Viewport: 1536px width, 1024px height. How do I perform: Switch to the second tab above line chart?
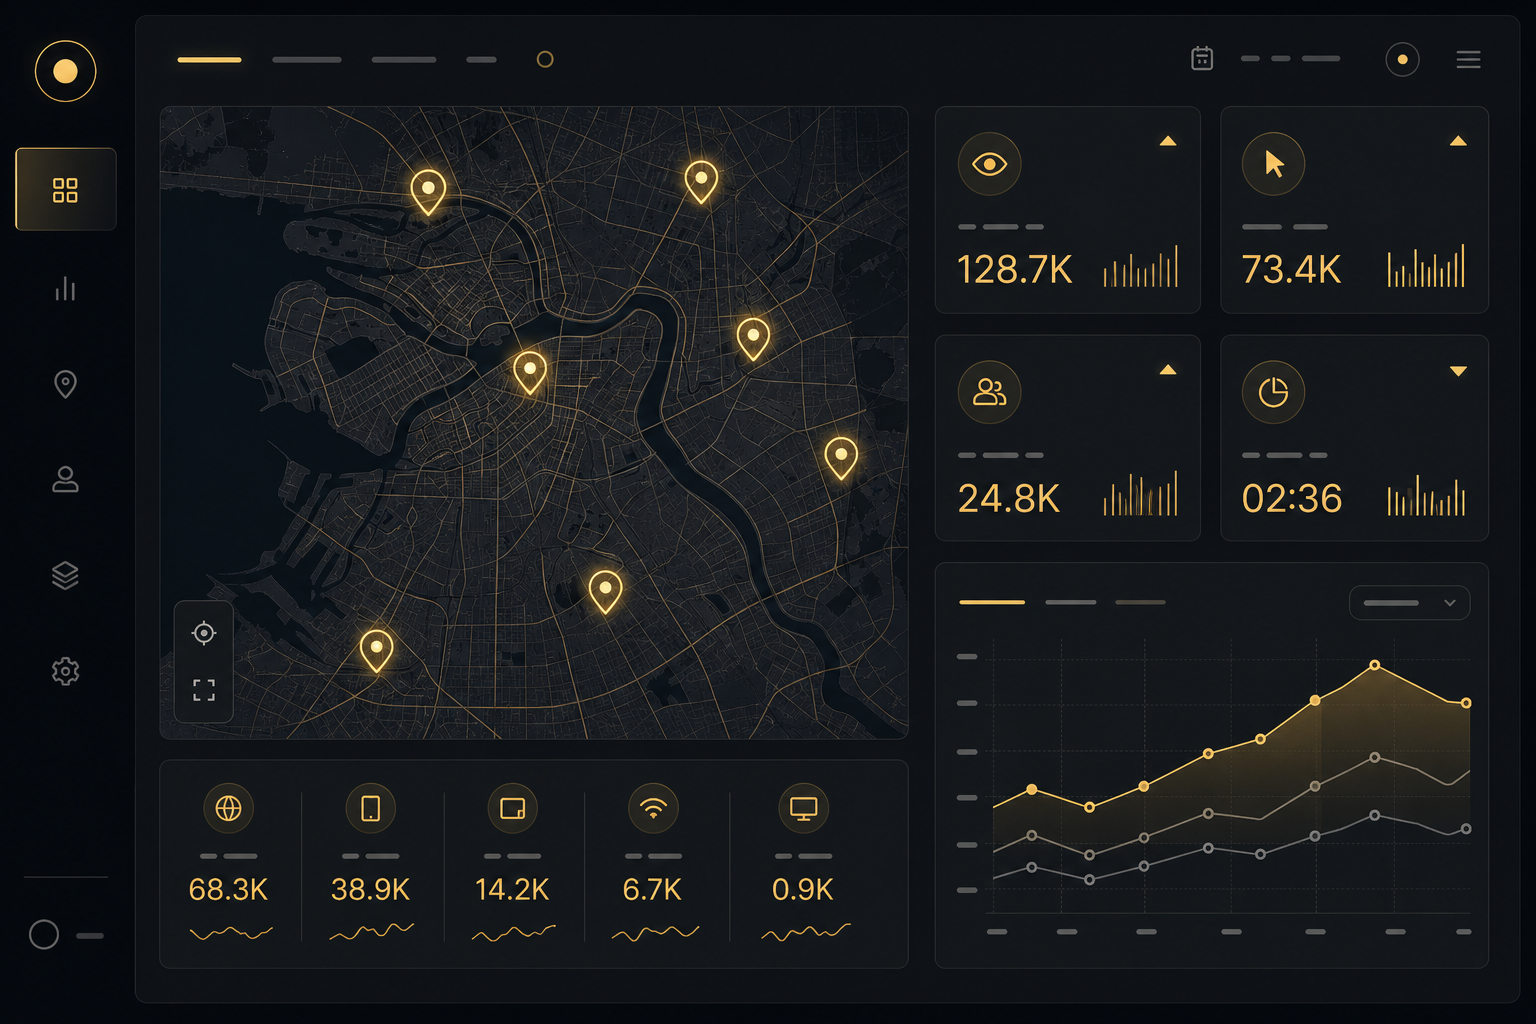(x=1070, y=602)
